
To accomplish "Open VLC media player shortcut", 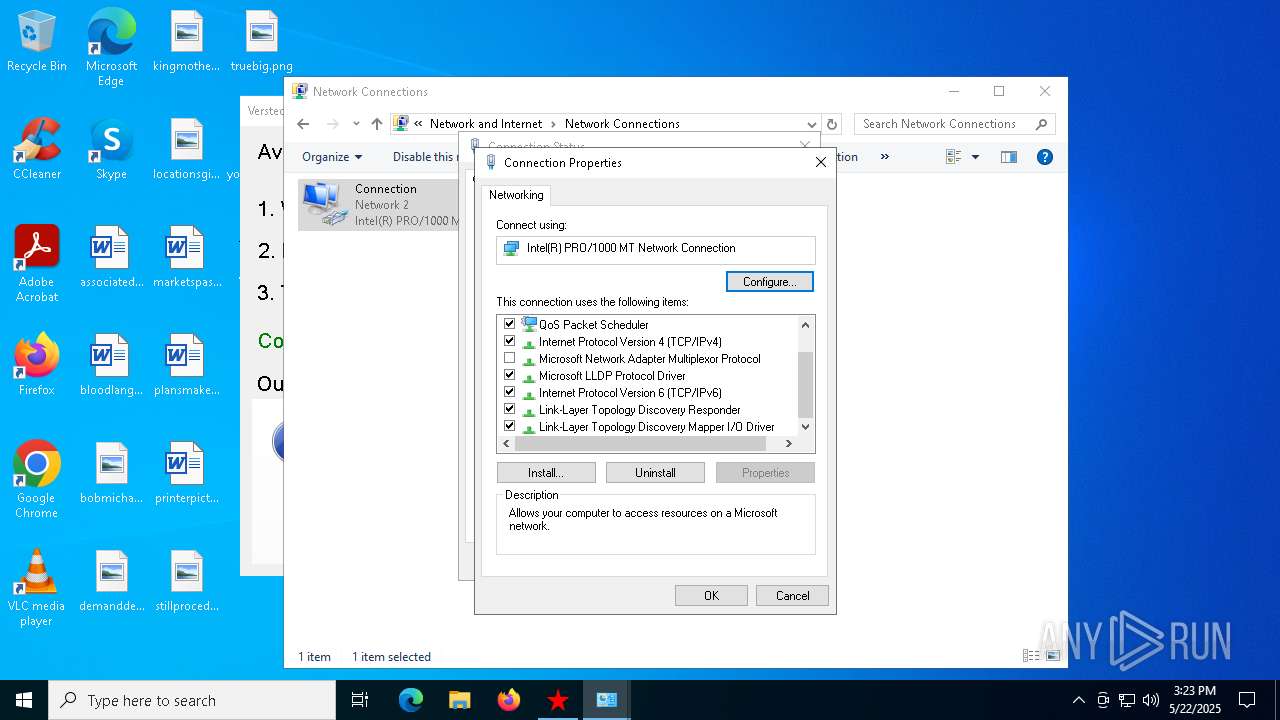I will [37, 588].
